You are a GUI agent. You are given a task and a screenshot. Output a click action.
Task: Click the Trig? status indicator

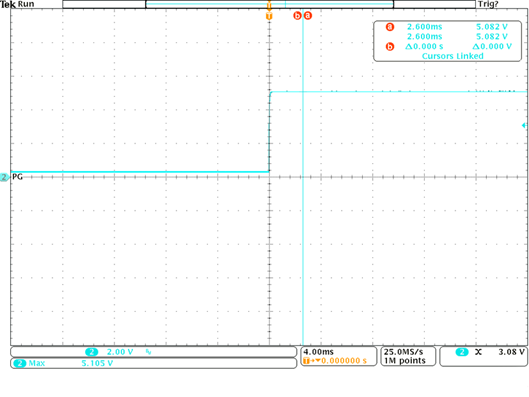click(x=488, y=4)
